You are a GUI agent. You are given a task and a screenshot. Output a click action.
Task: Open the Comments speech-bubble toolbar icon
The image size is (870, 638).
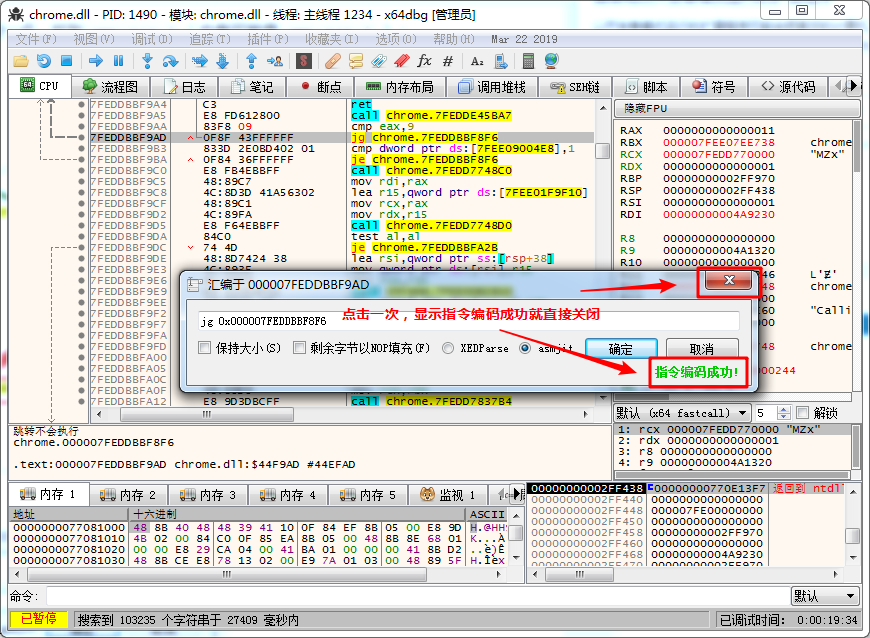[356, 61]
